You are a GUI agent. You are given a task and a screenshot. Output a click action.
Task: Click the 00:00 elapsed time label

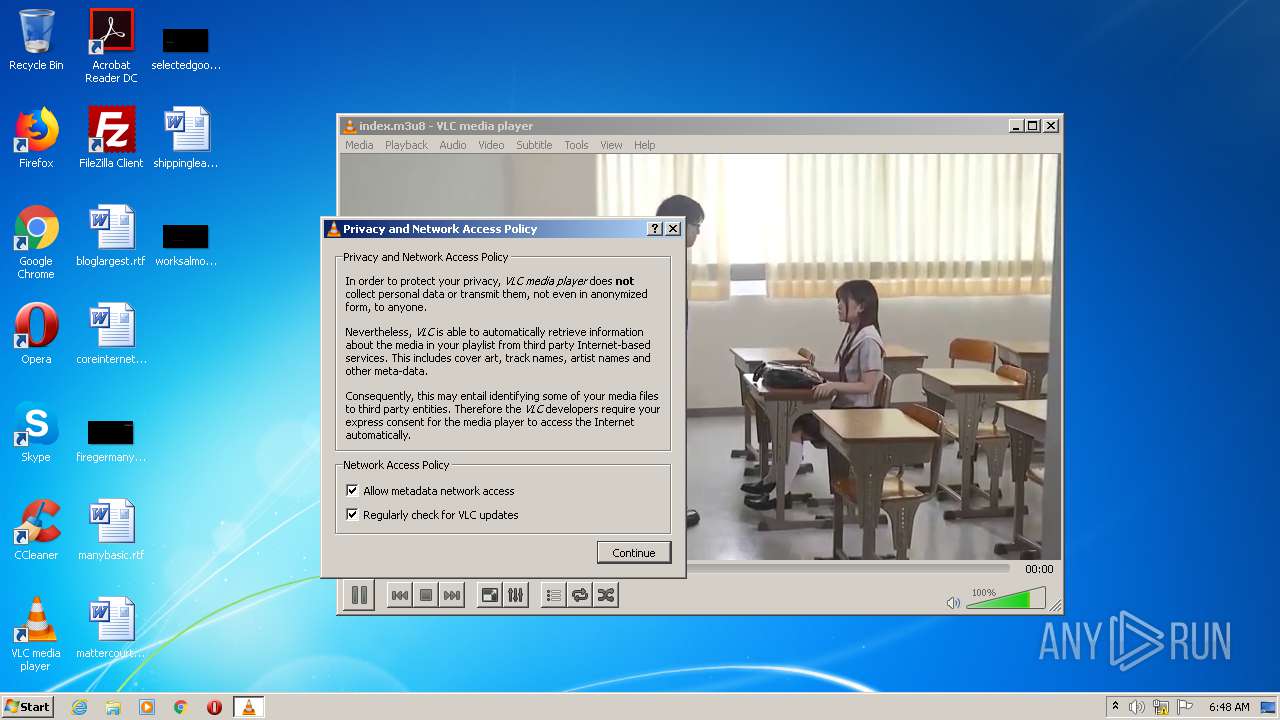pos(1039,569)
